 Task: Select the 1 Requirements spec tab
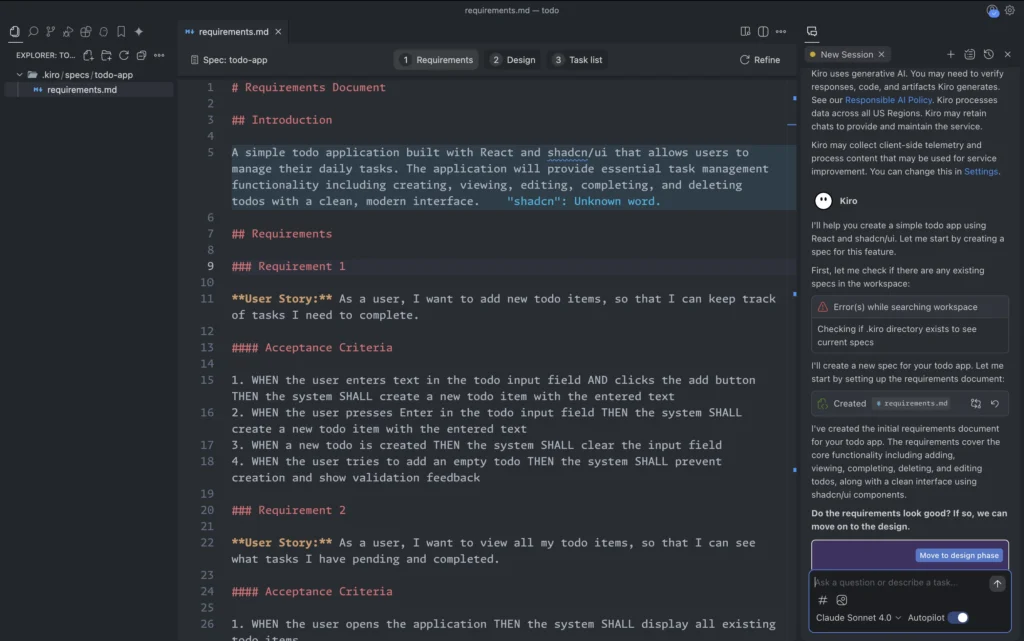(x=436, y=59)
